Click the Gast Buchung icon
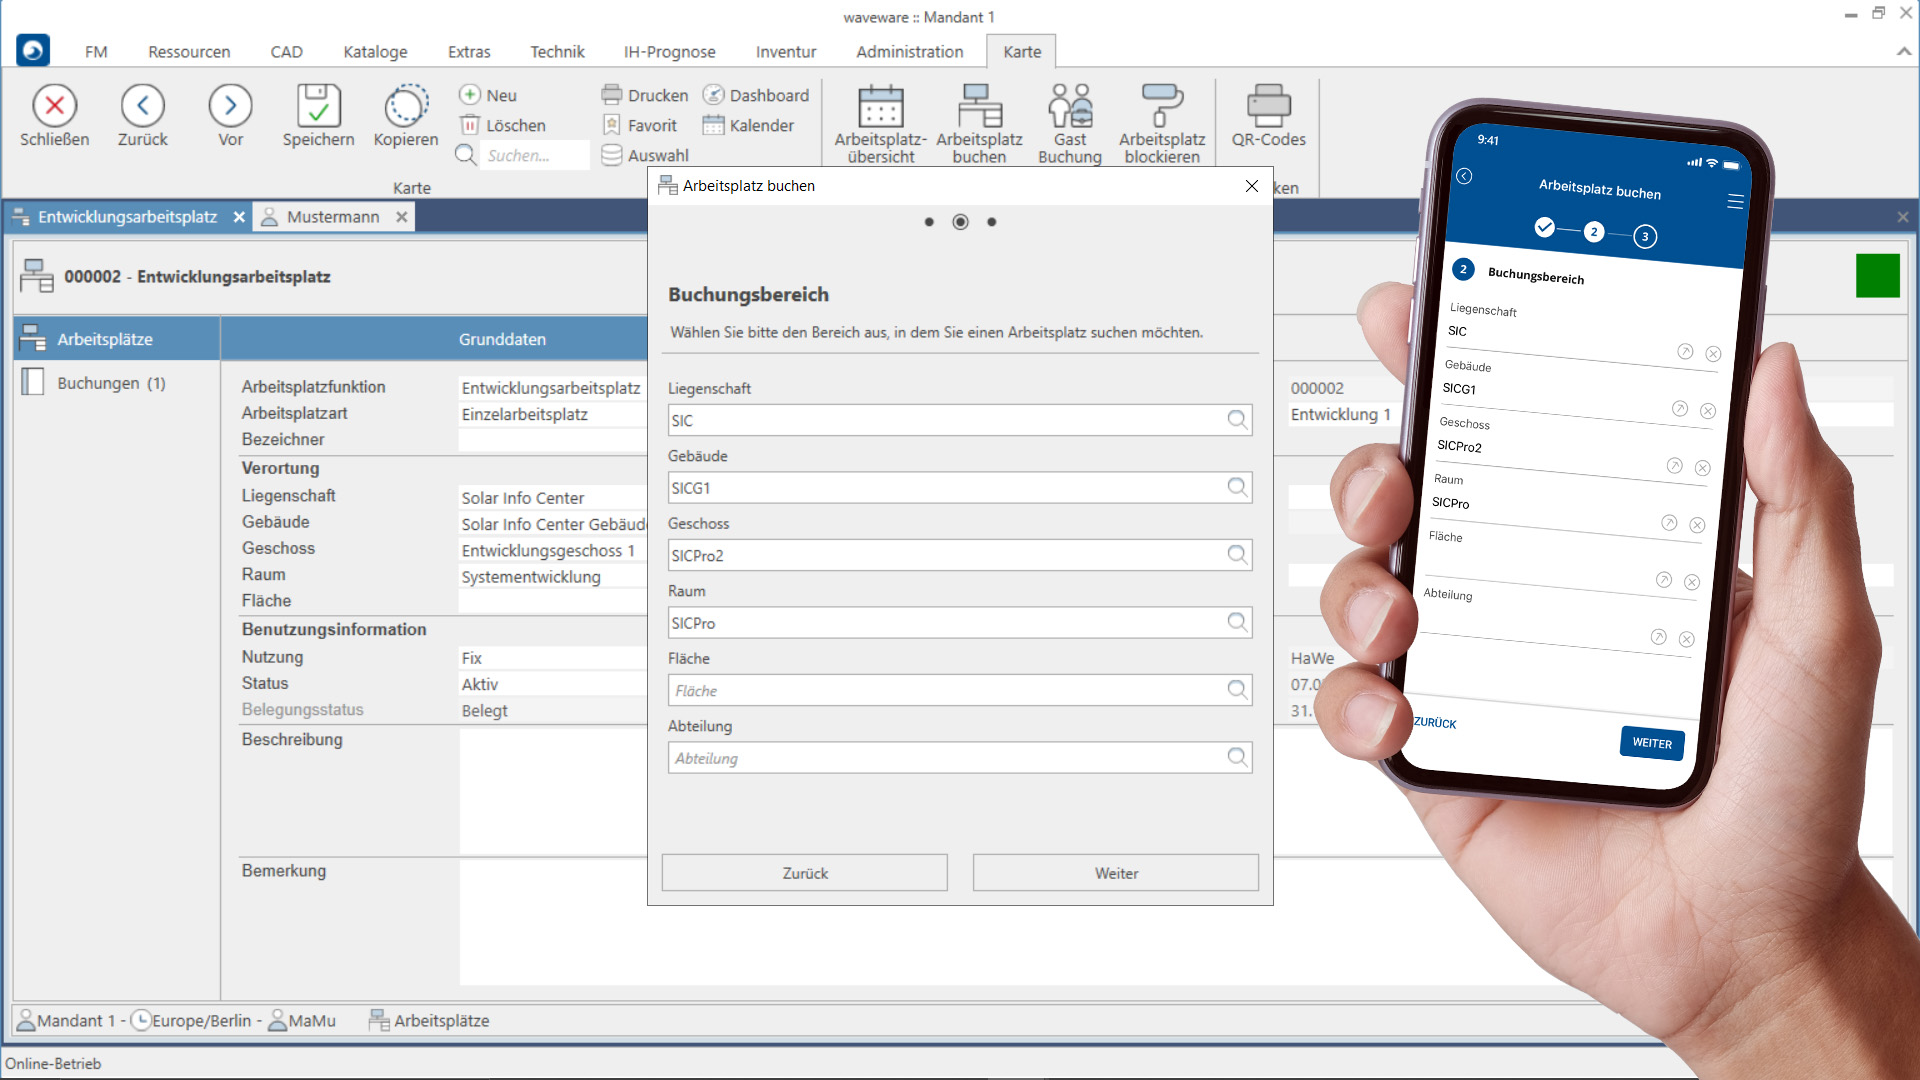This screenshot has width=1920, height=1080. coord(1069,106)
